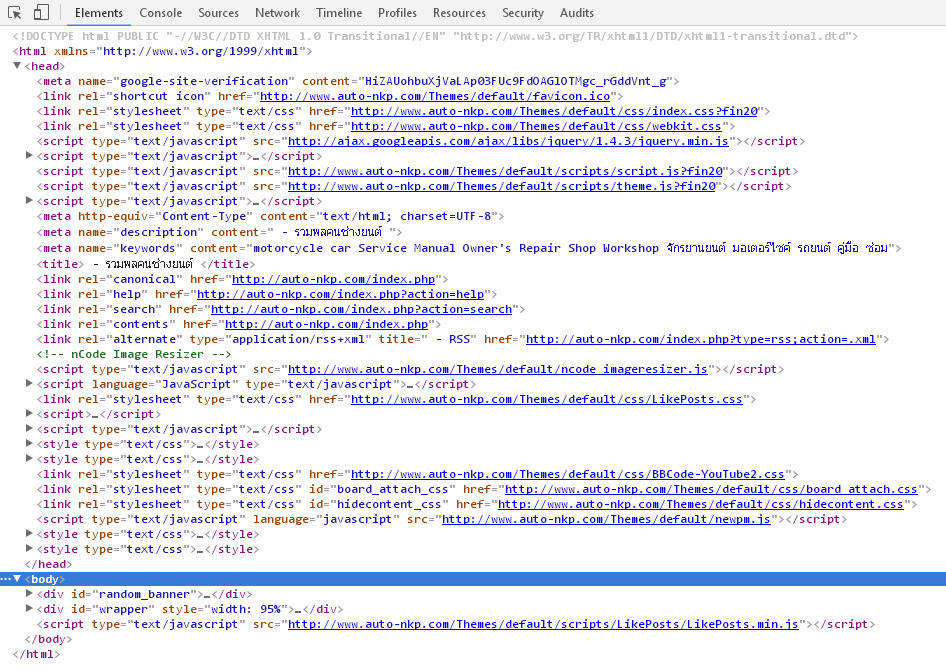946x669 pixels.
Task: Collapse the selected body element
Action: 17,579
